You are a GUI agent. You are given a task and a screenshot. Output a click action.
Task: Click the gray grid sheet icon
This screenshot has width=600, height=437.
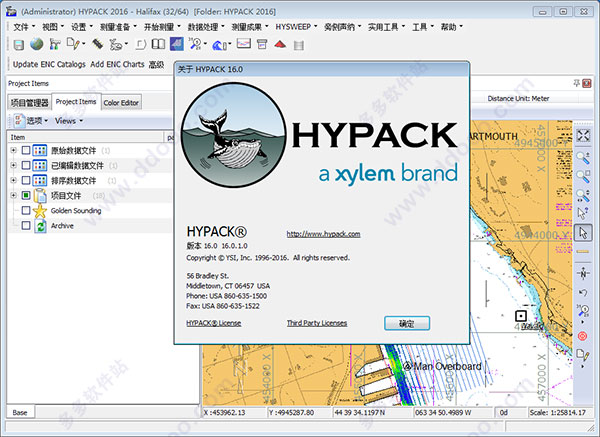299,46
